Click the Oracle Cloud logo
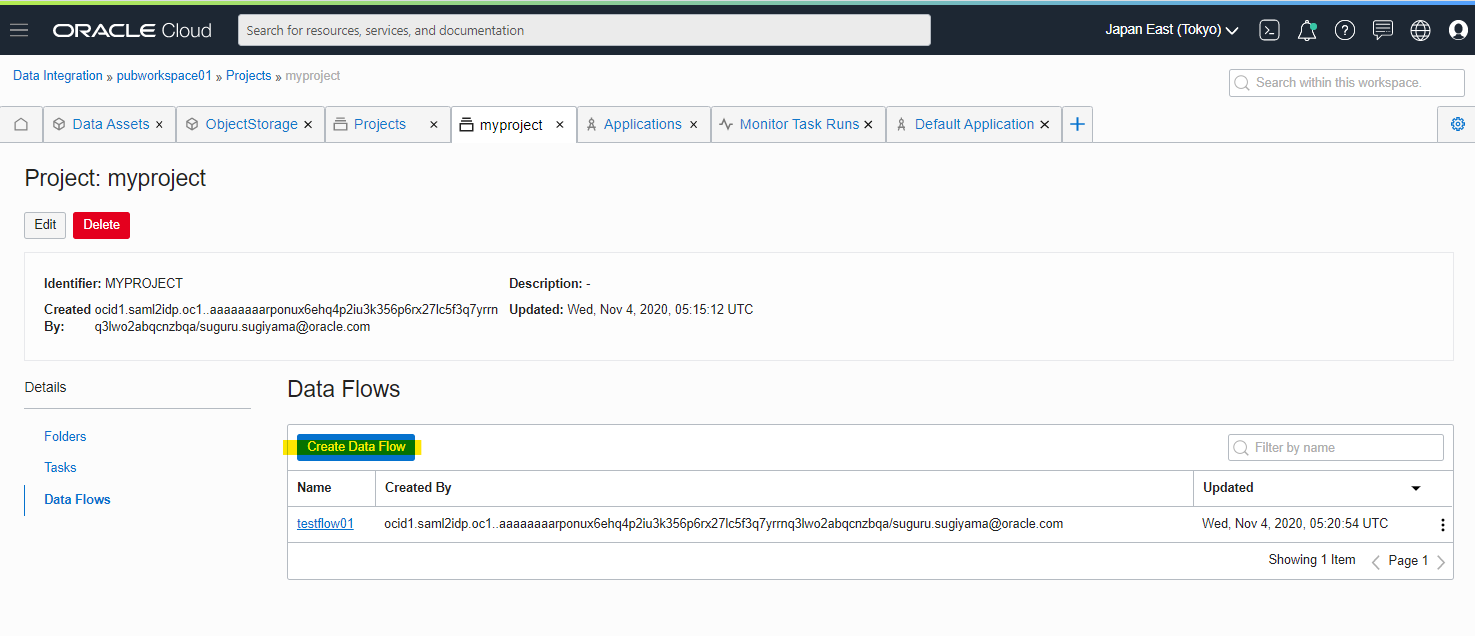This screenshot has width=1475, height=636. click(x=132, y=30)
